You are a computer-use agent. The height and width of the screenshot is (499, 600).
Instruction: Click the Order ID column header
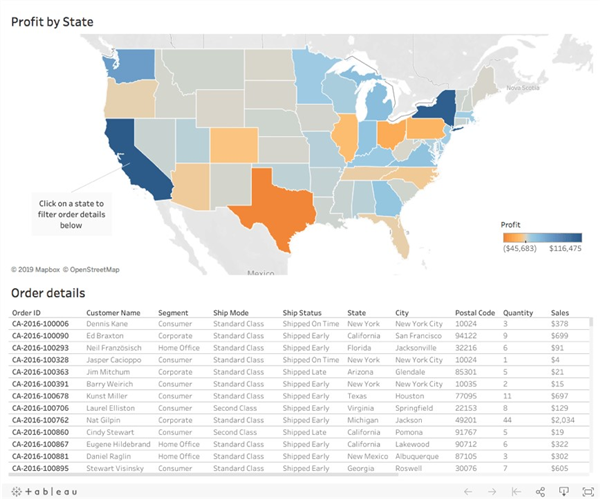click(26, 313)
